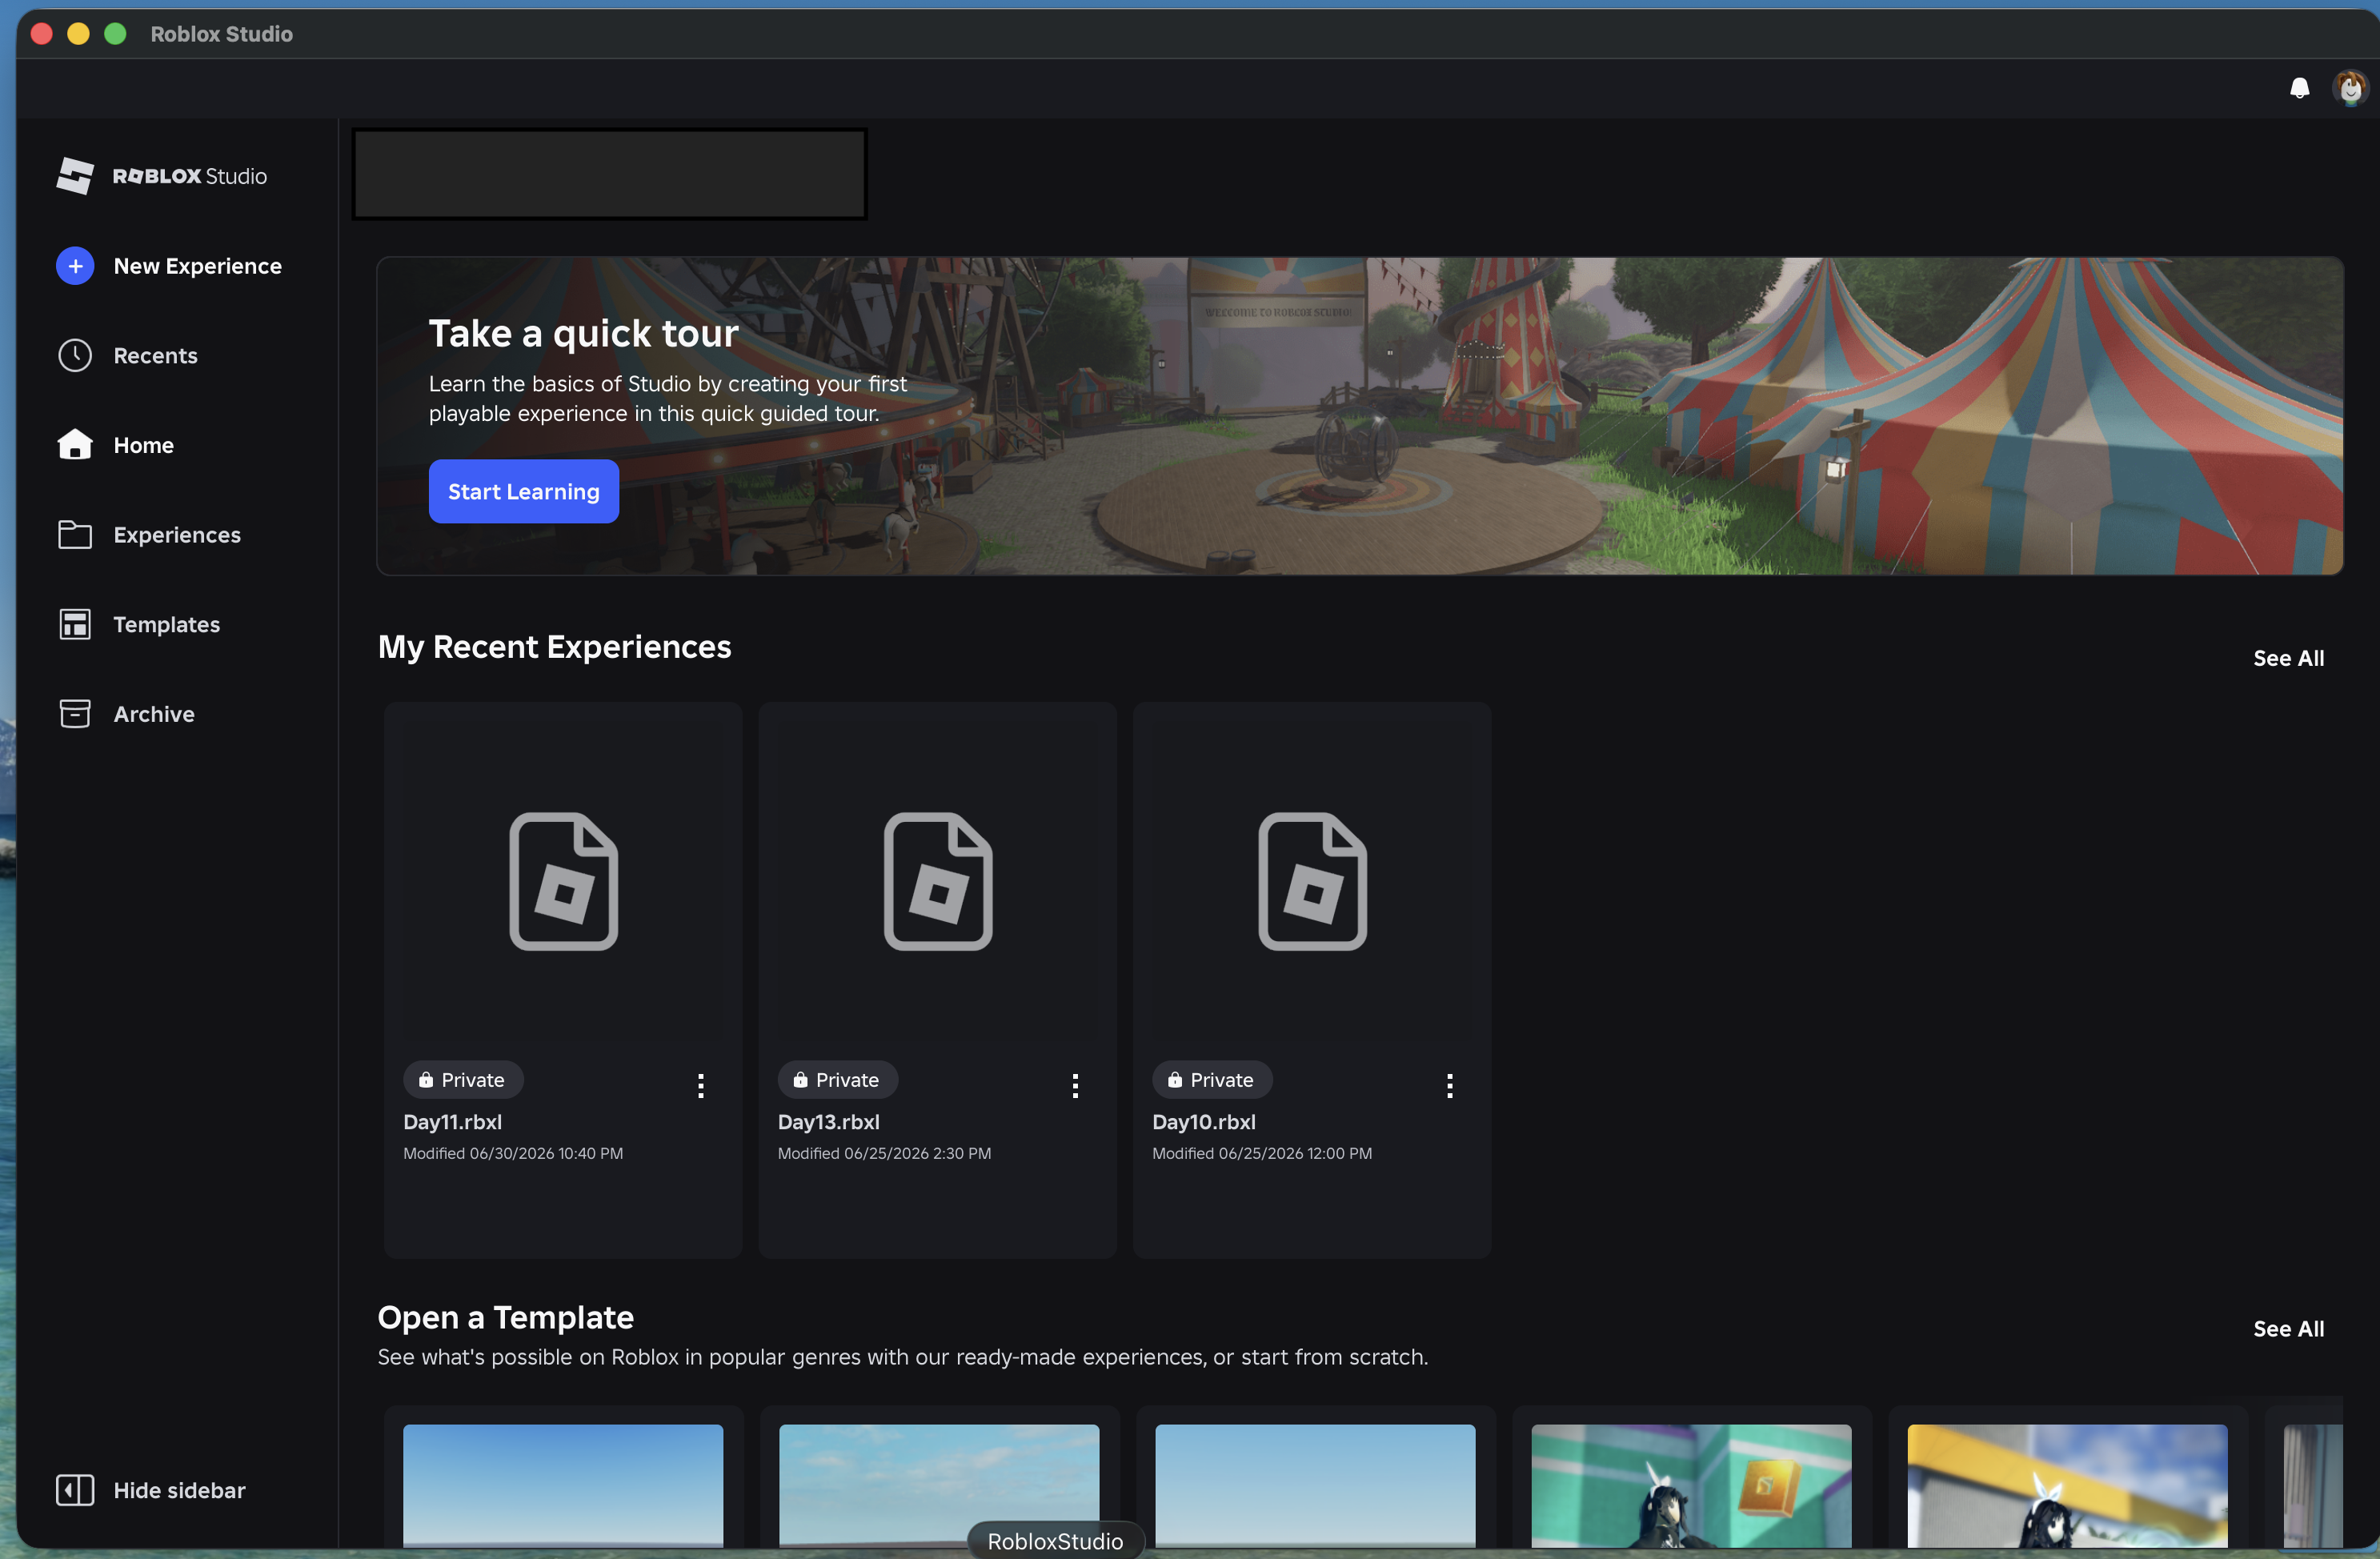Open the third pale-sky template thumbnail
Viewport: 2380px width, 1559px height.
click(1315, 1485)
